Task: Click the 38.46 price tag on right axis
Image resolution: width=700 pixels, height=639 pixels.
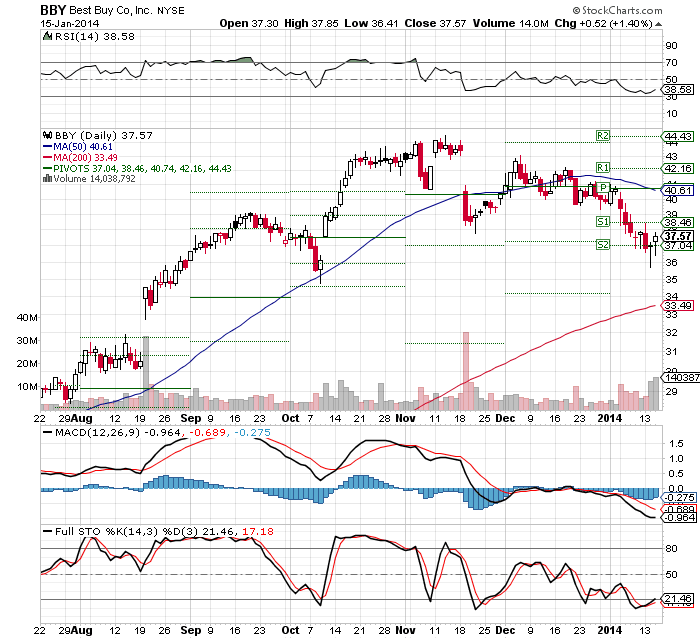Action: pyautogui.click(x=678, y=222)
